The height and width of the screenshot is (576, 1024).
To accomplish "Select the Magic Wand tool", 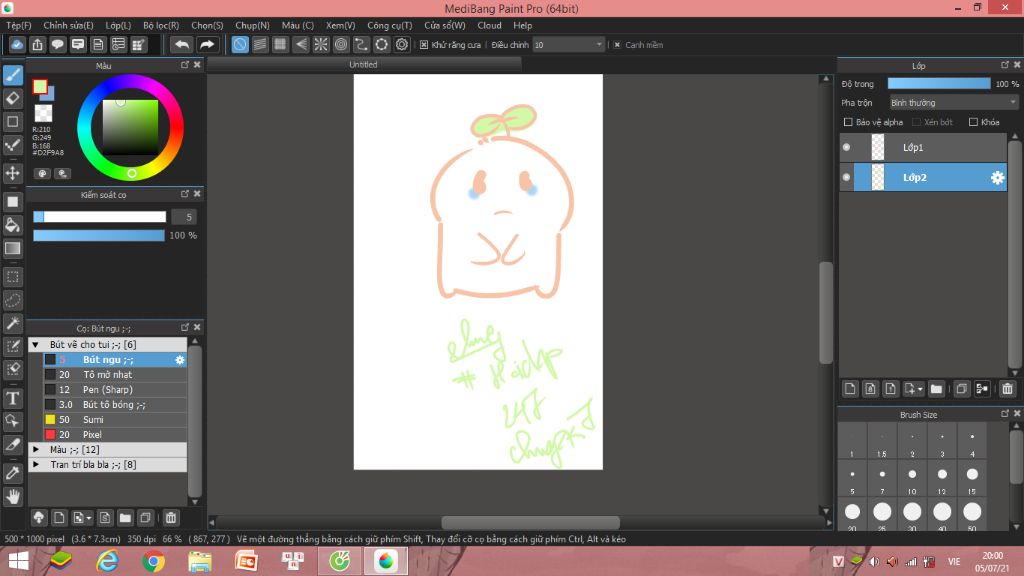I will 12,323.
